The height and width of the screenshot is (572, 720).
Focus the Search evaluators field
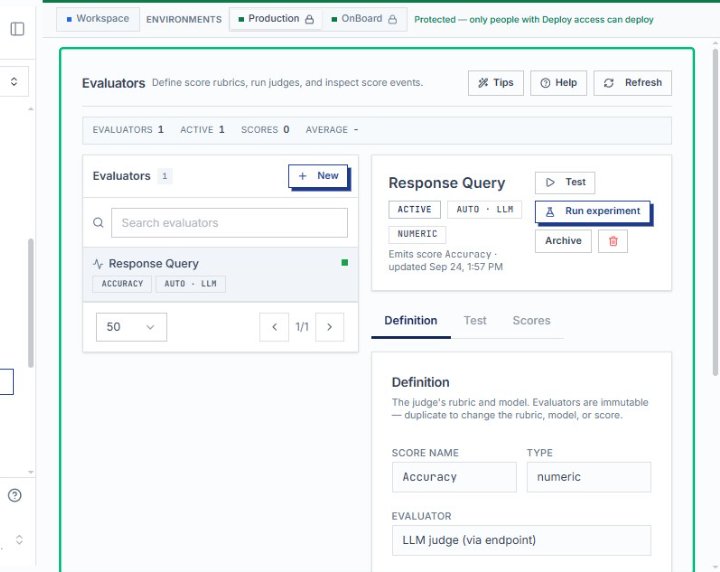coord(229,223)
